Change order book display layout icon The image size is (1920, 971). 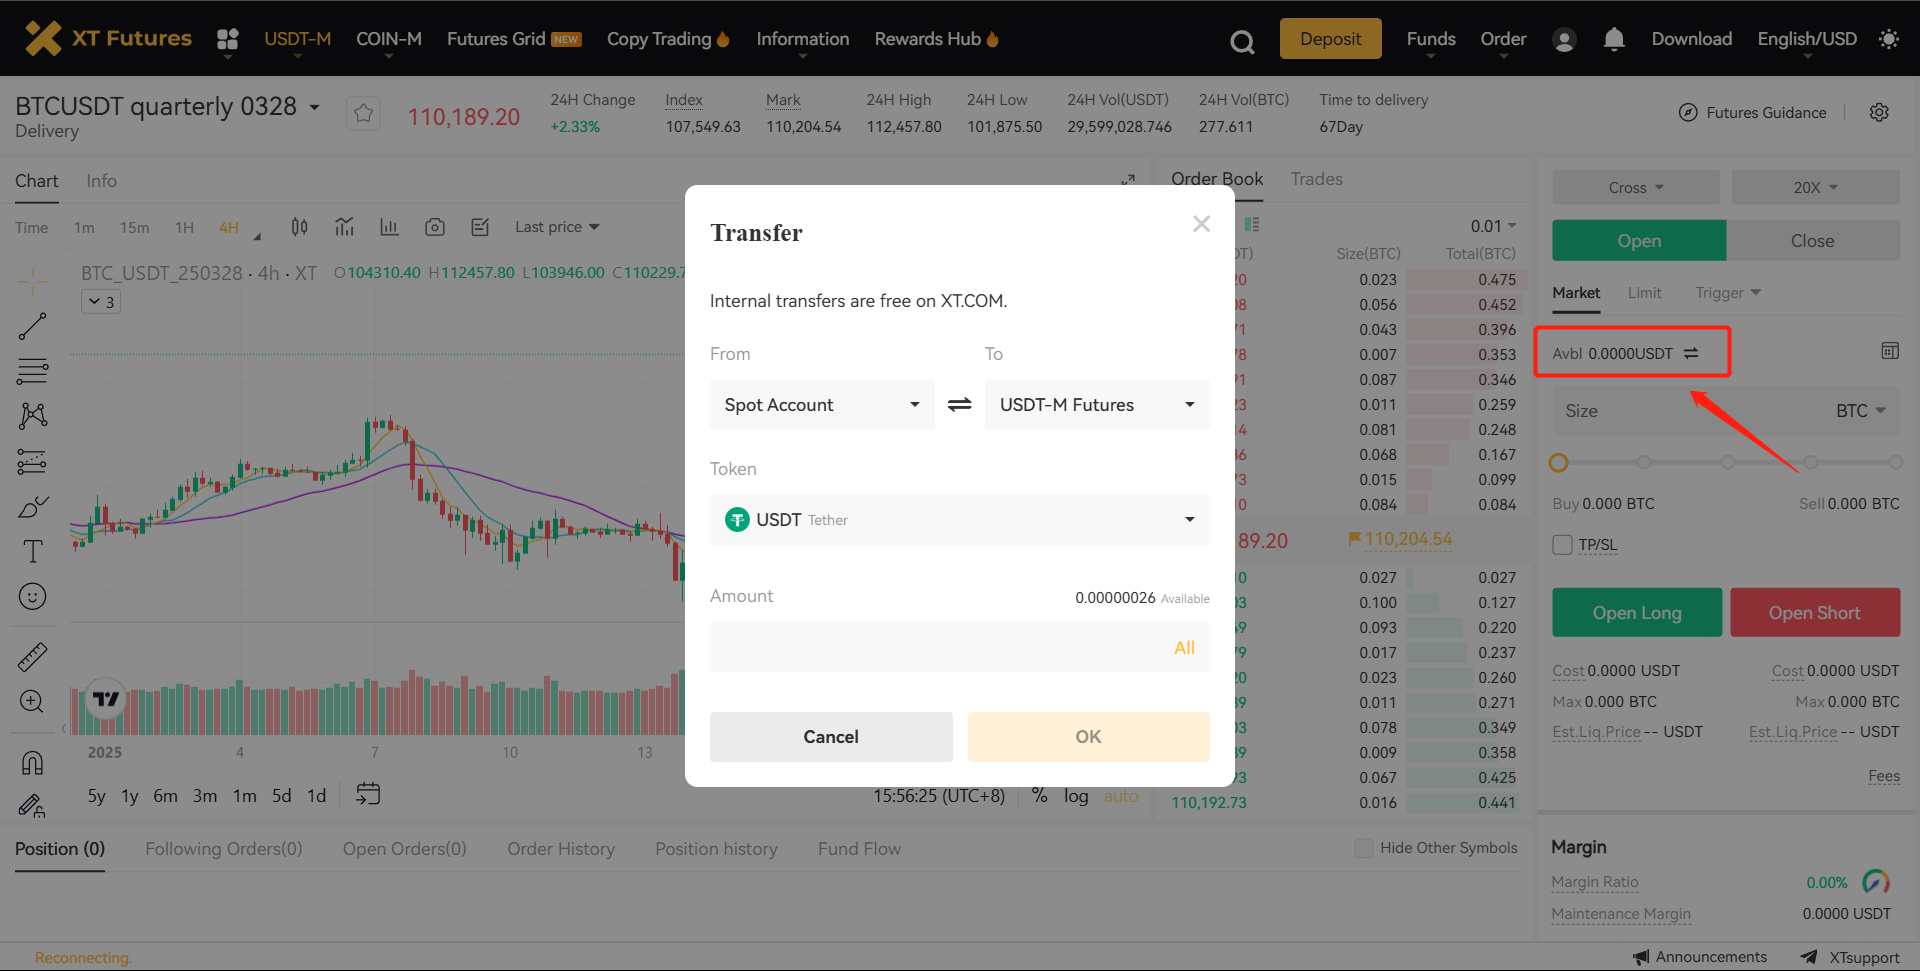pyautogui.click(x=1251, y=224)
